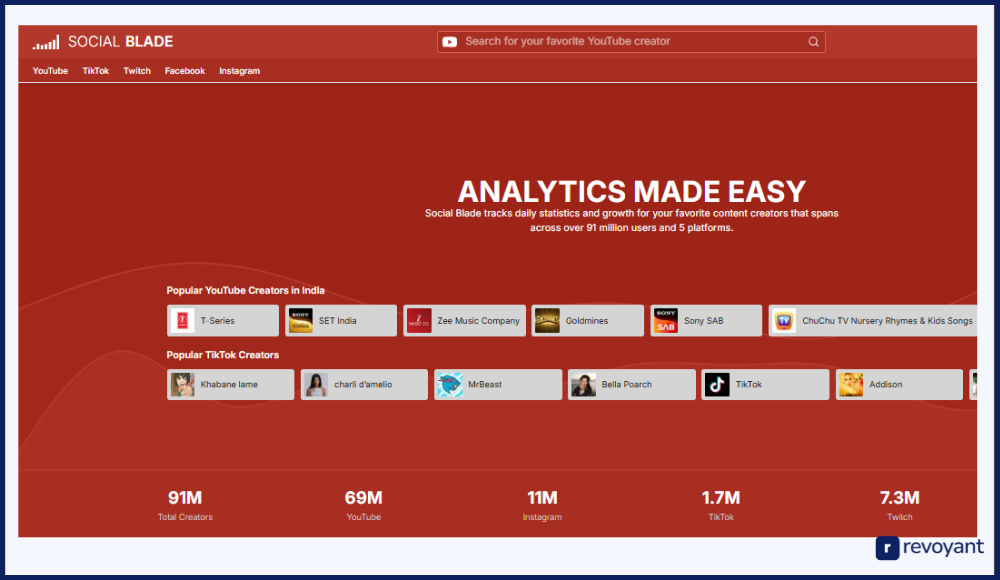Click the Zee Music Company logo

click(x=419, y=321)
